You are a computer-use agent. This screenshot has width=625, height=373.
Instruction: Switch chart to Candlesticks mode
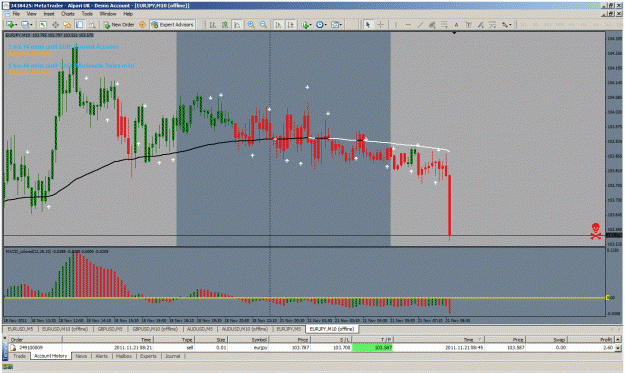coord(225,25)
